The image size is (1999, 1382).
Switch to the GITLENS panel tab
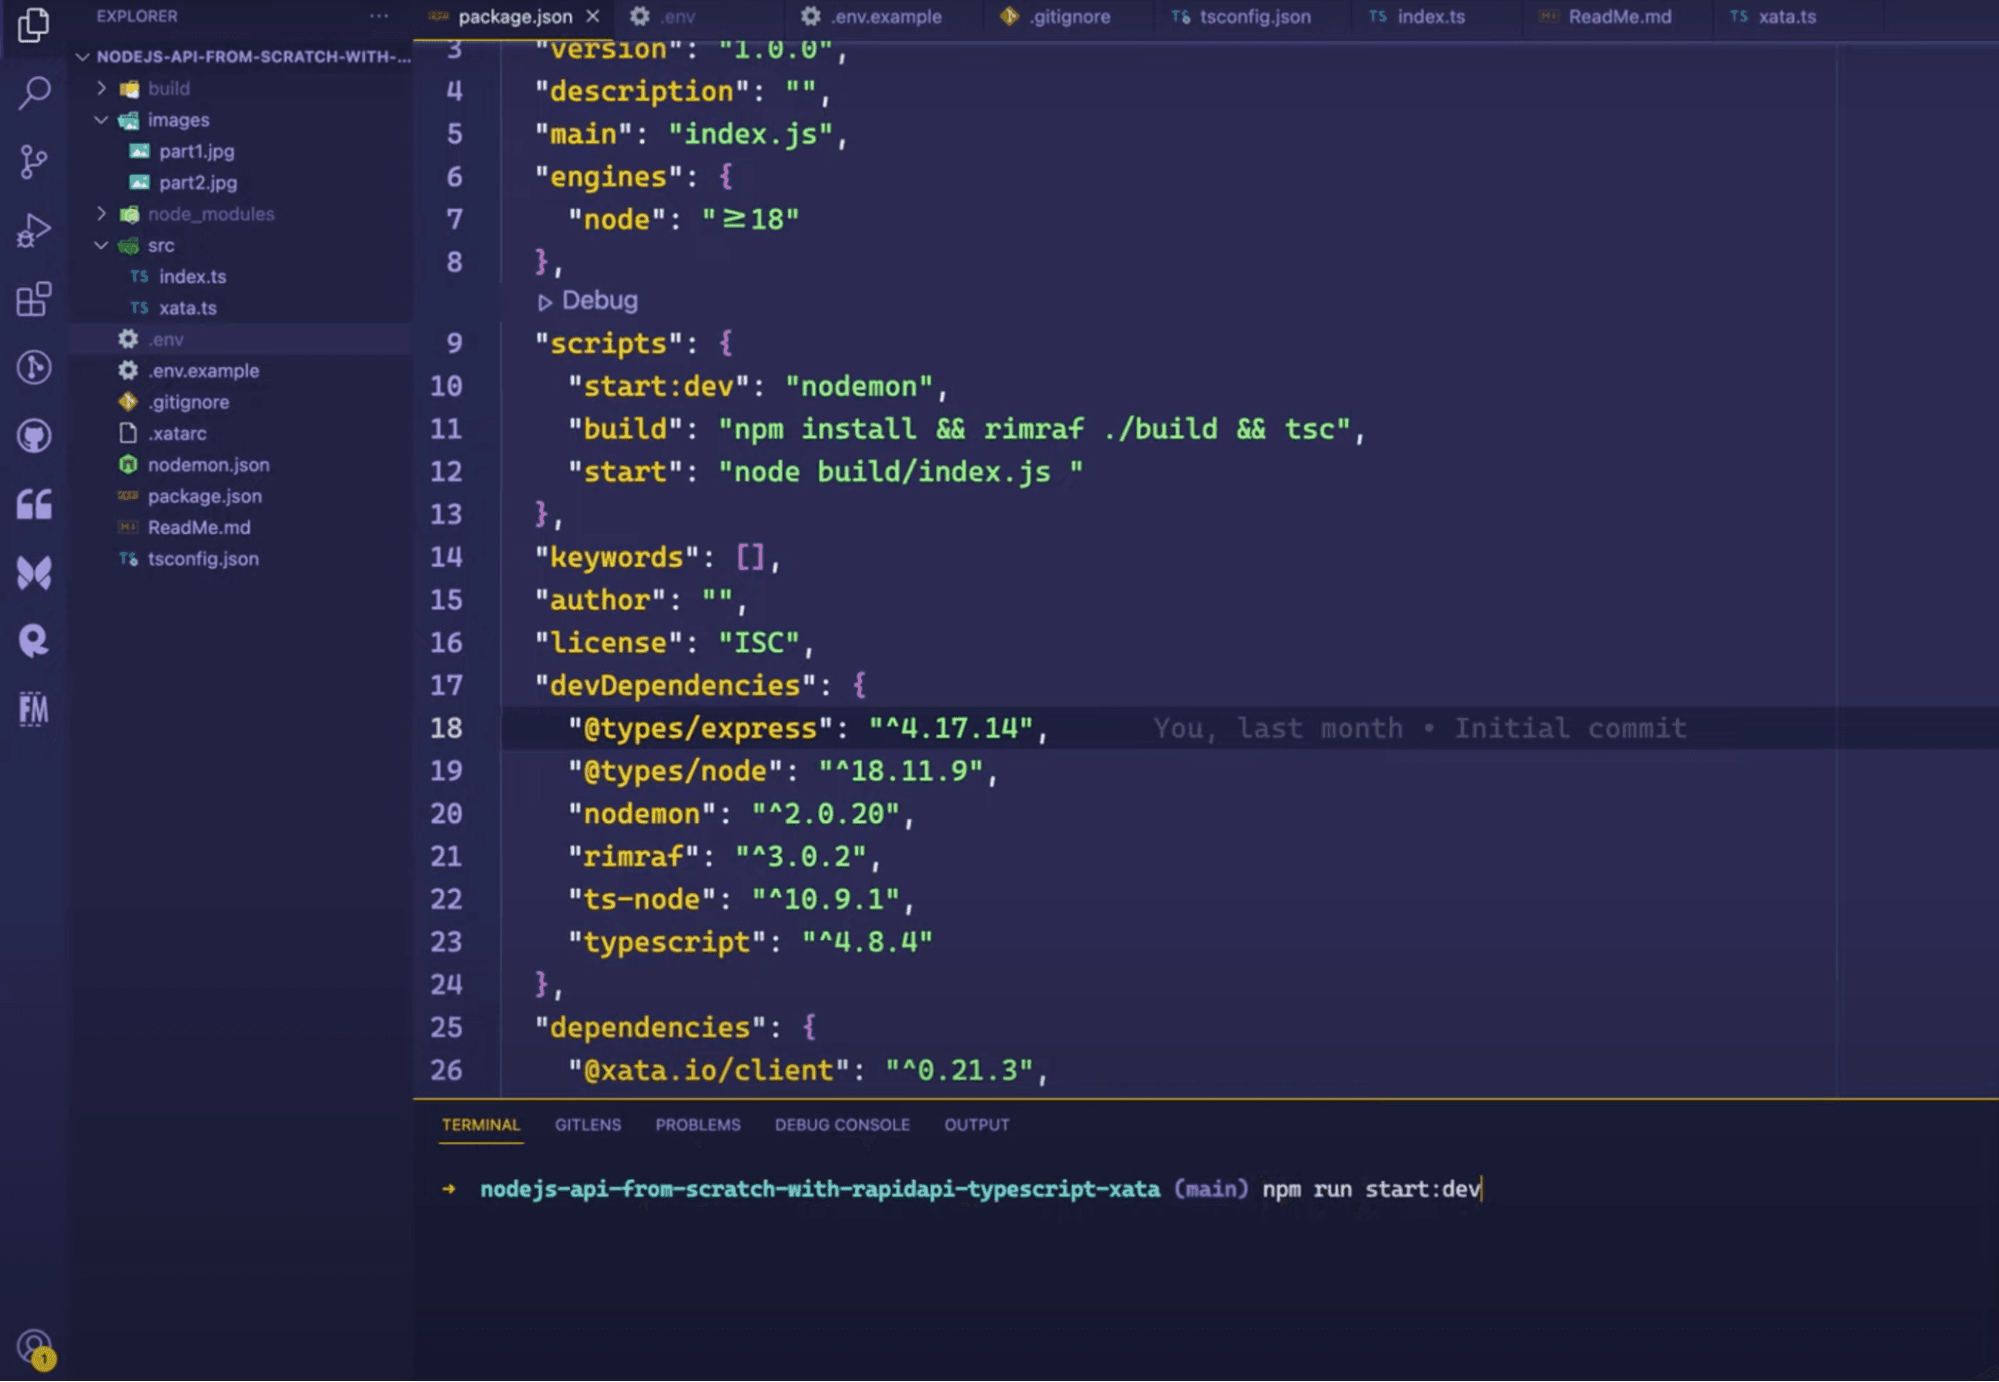click(x=588, y=1125)
